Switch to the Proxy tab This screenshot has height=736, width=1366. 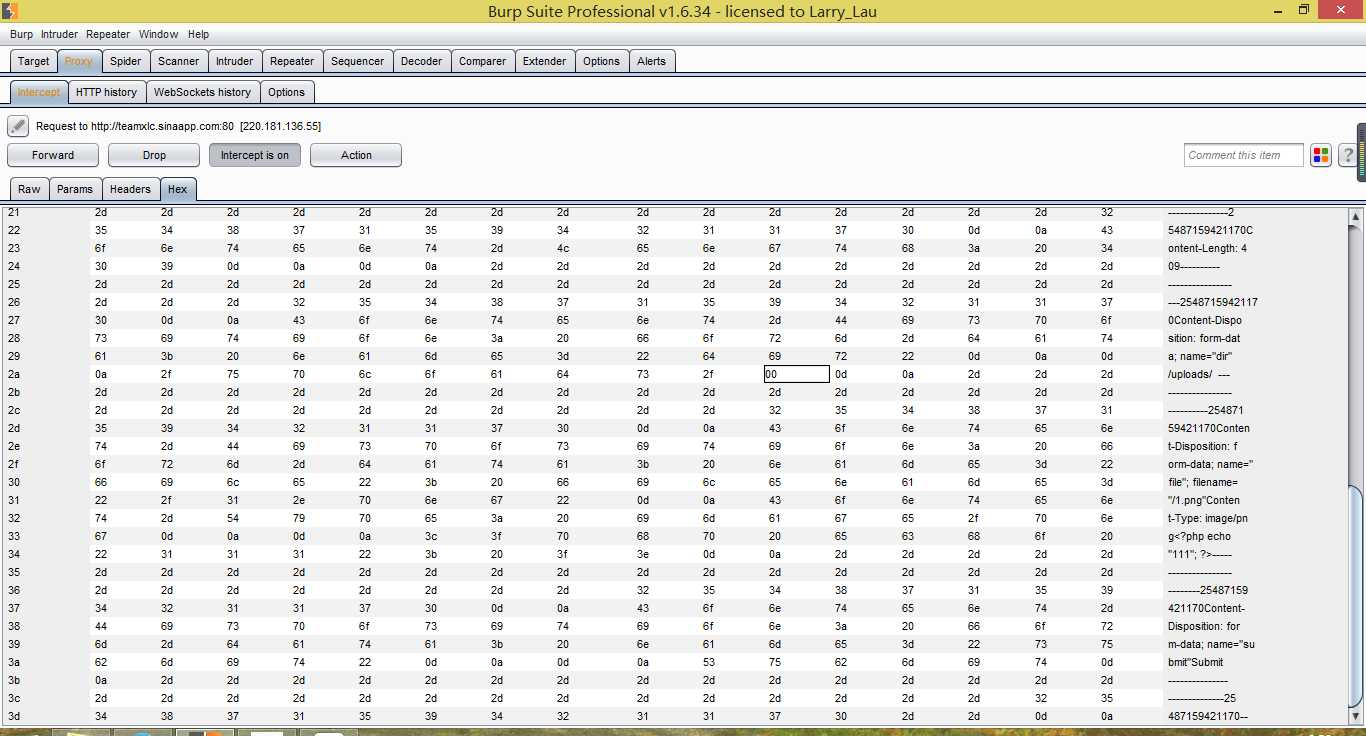click(x=79, y=61)
